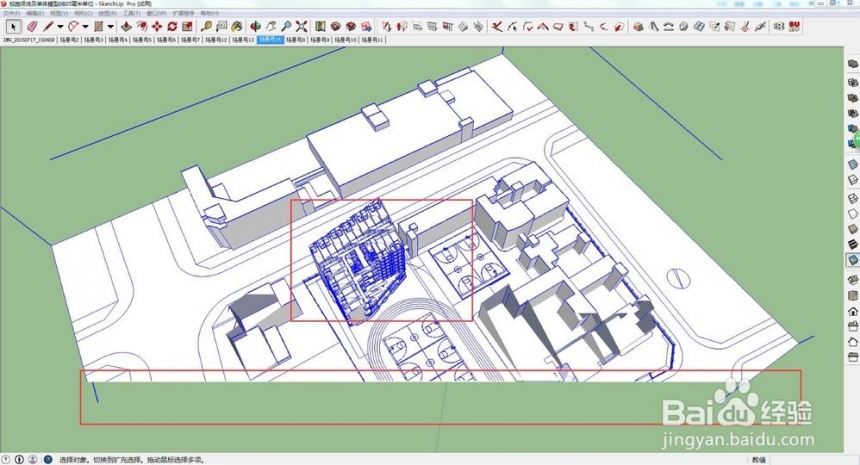Open the 编辑(E) menu
This screenshot has width=860, height=465.
pyautogui.click(x=36, y=13)
